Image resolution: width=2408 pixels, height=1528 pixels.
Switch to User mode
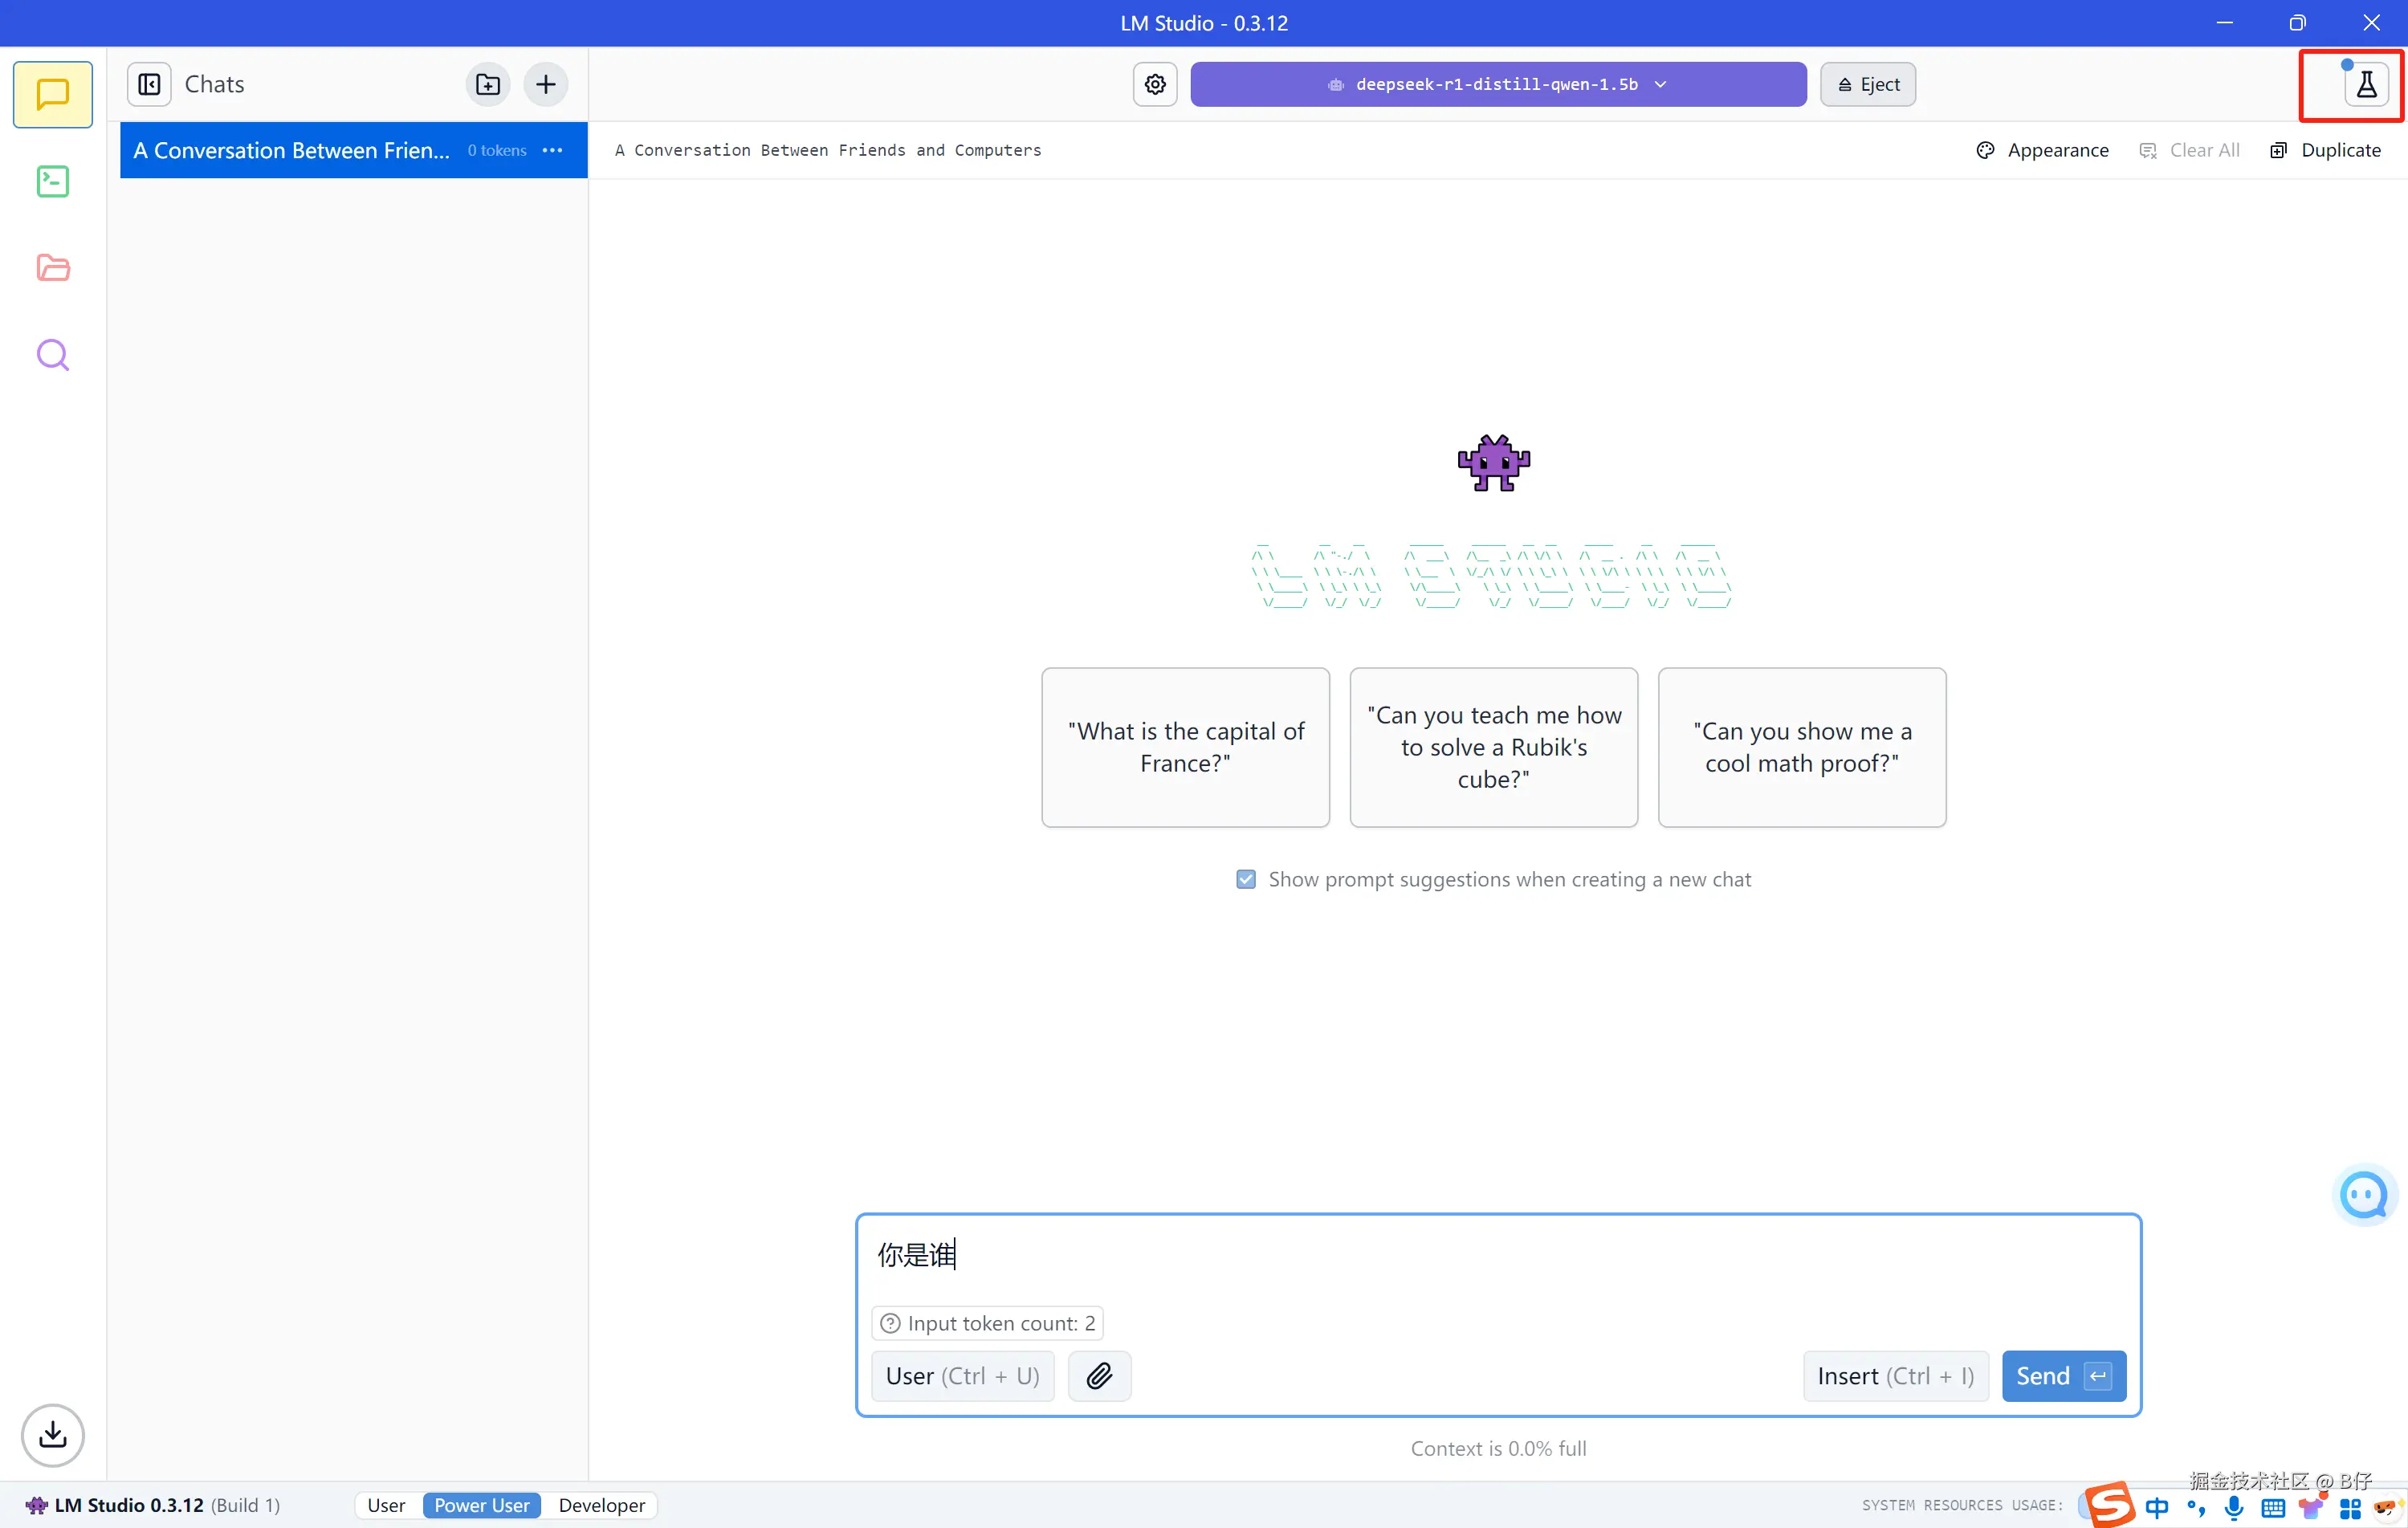[386, 1505]
